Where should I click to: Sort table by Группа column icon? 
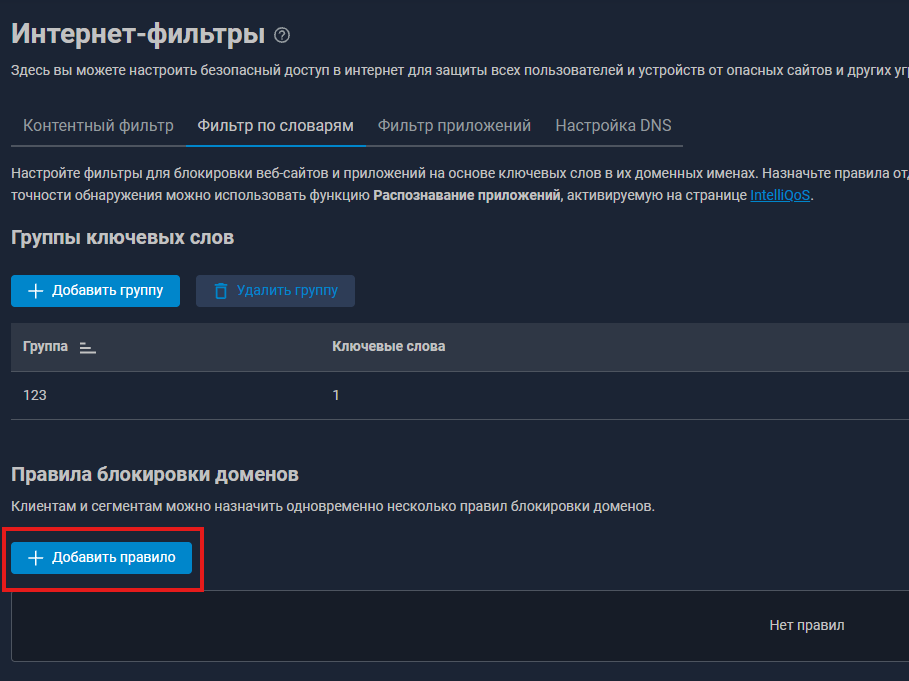coord(88,348)
